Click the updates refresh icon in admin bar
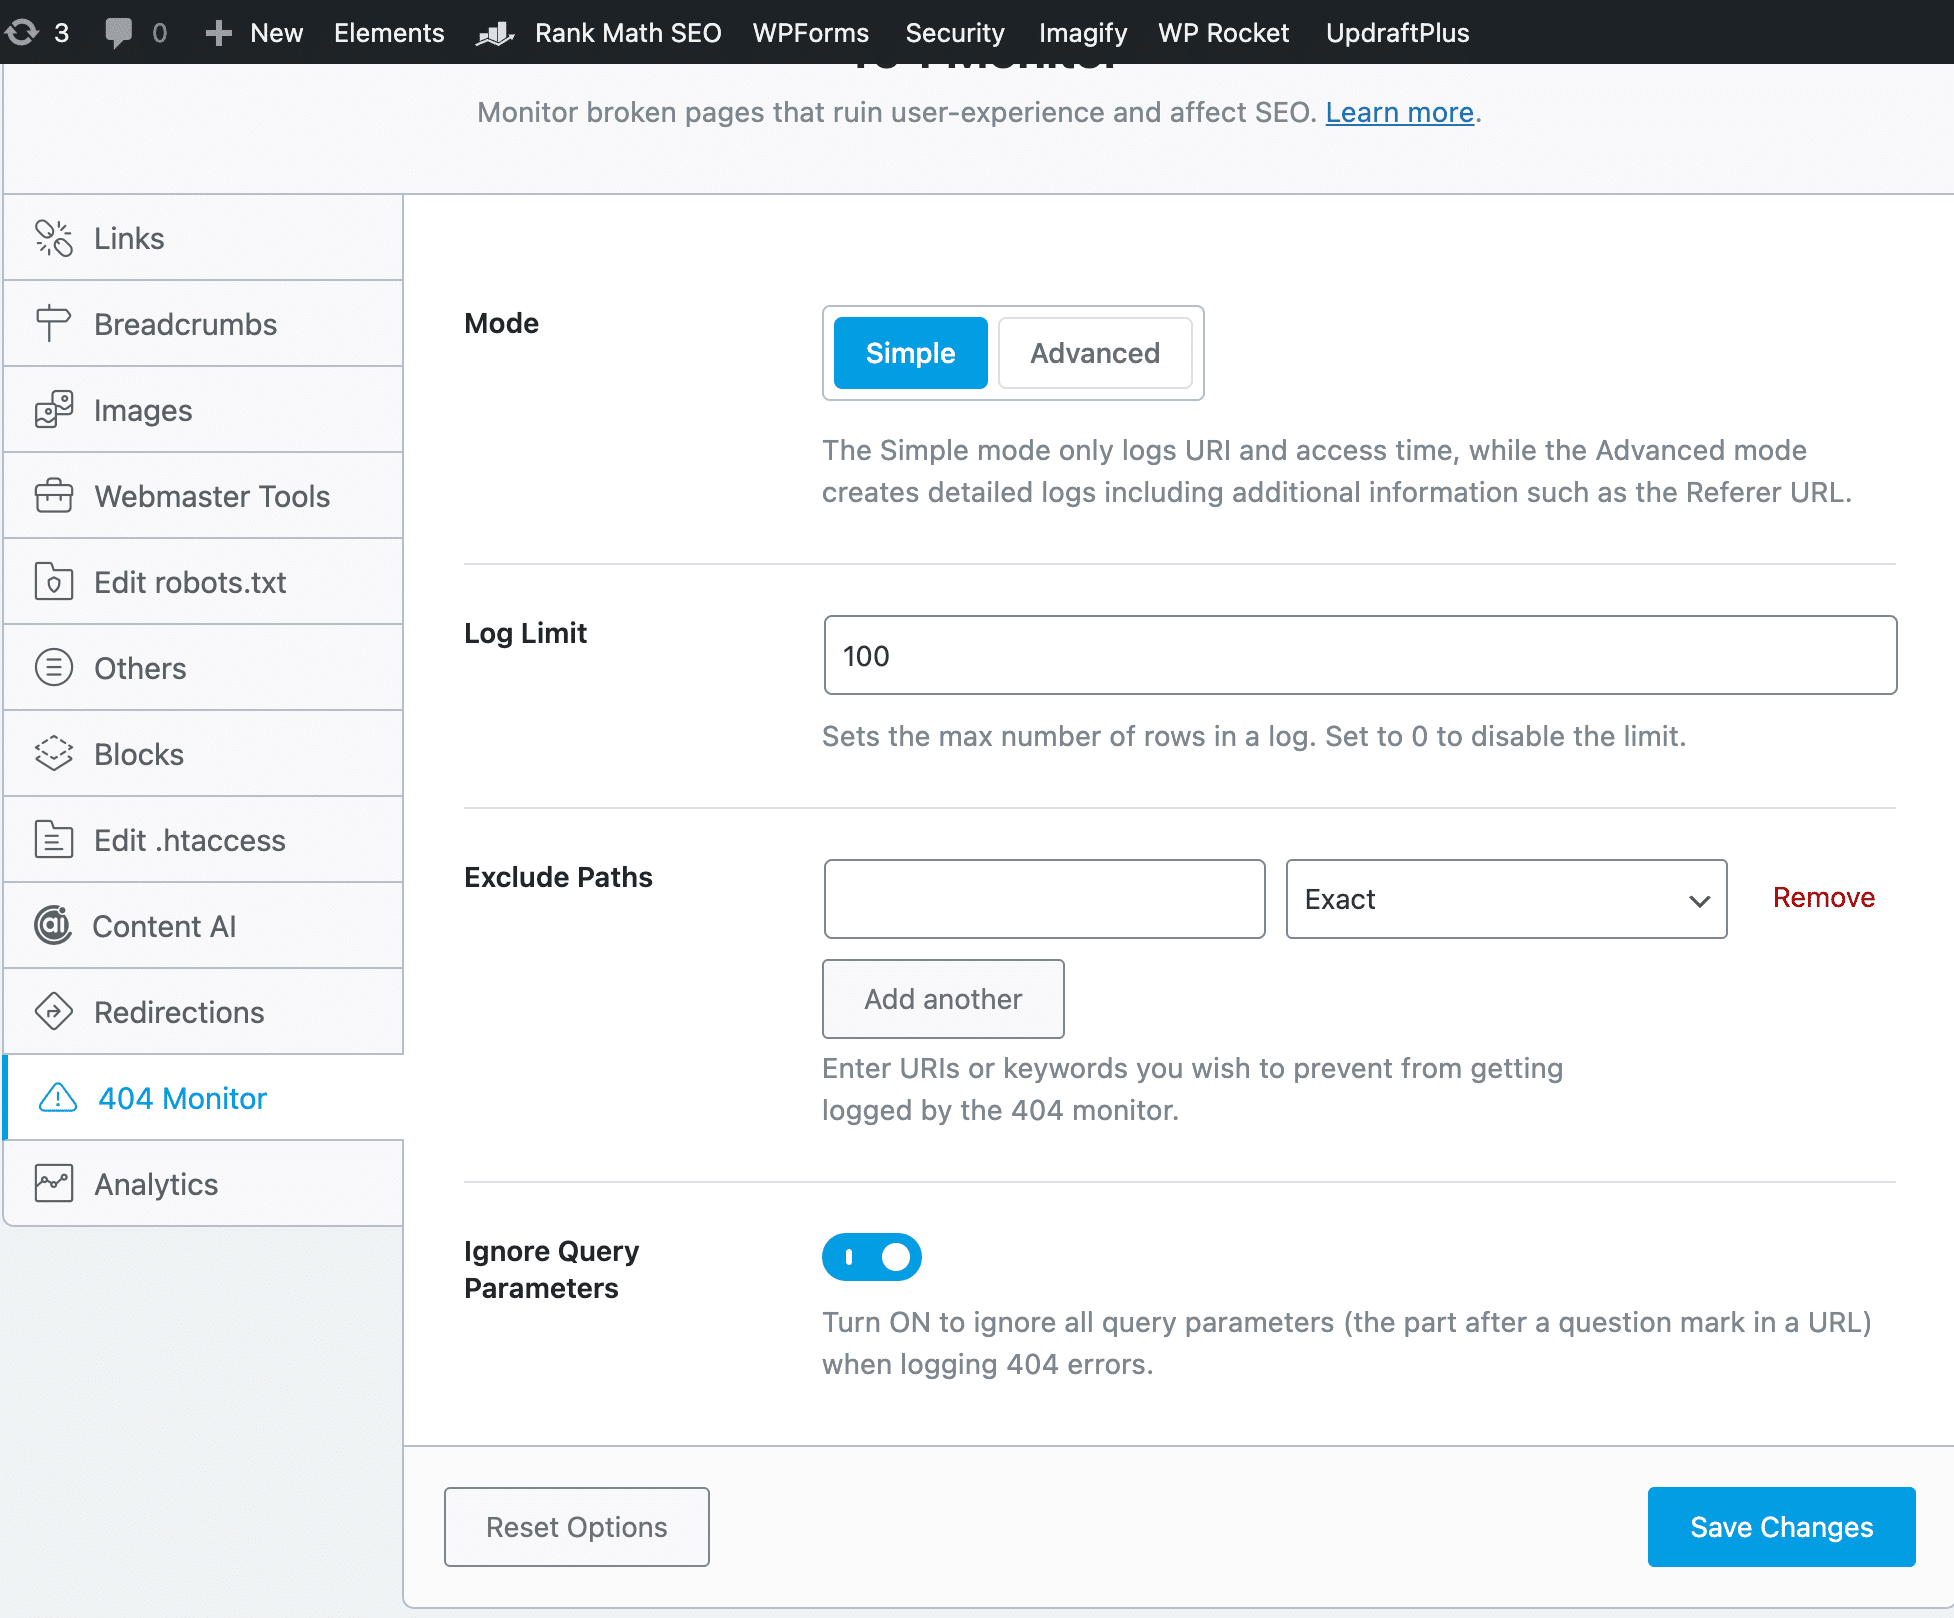Viewport: 1954px width, 1618px height. [22, 32]
